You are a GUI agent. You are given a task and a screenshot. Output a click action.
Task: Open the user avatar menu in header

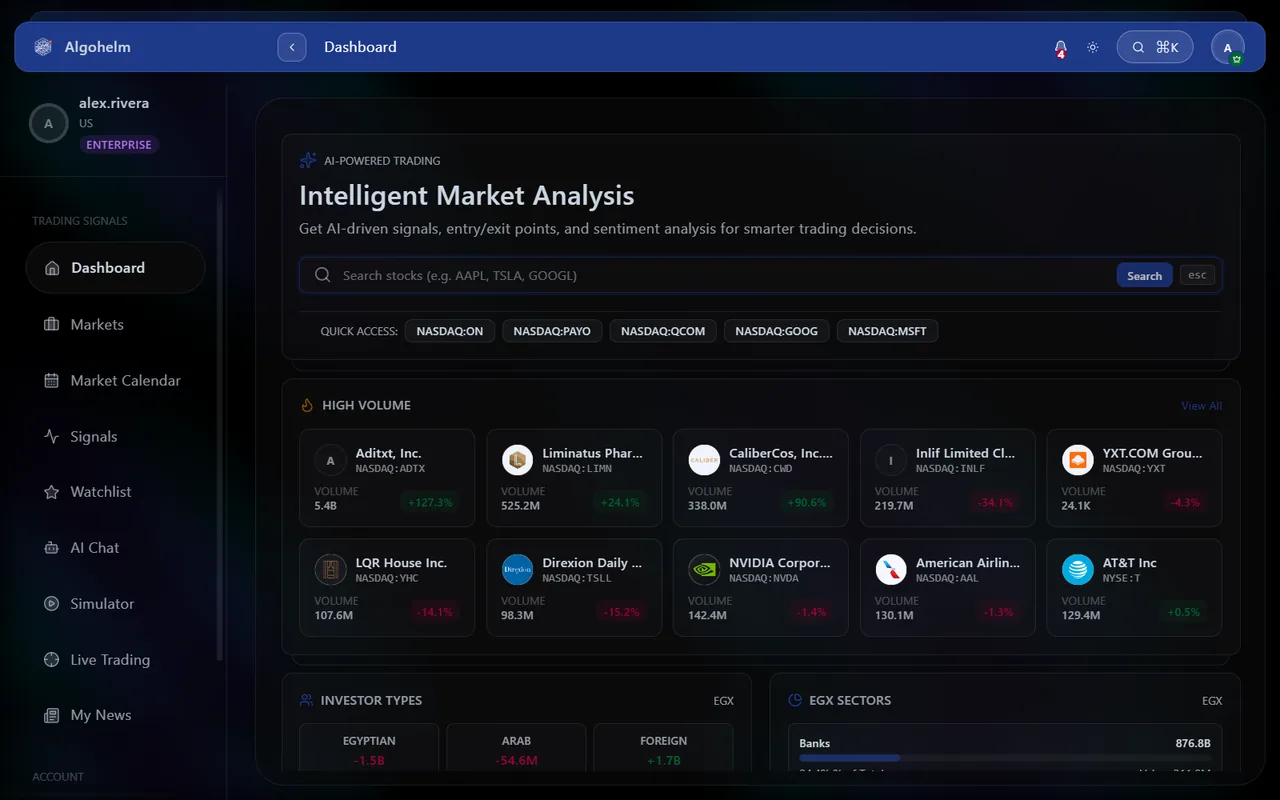[x=1228, y=47]
